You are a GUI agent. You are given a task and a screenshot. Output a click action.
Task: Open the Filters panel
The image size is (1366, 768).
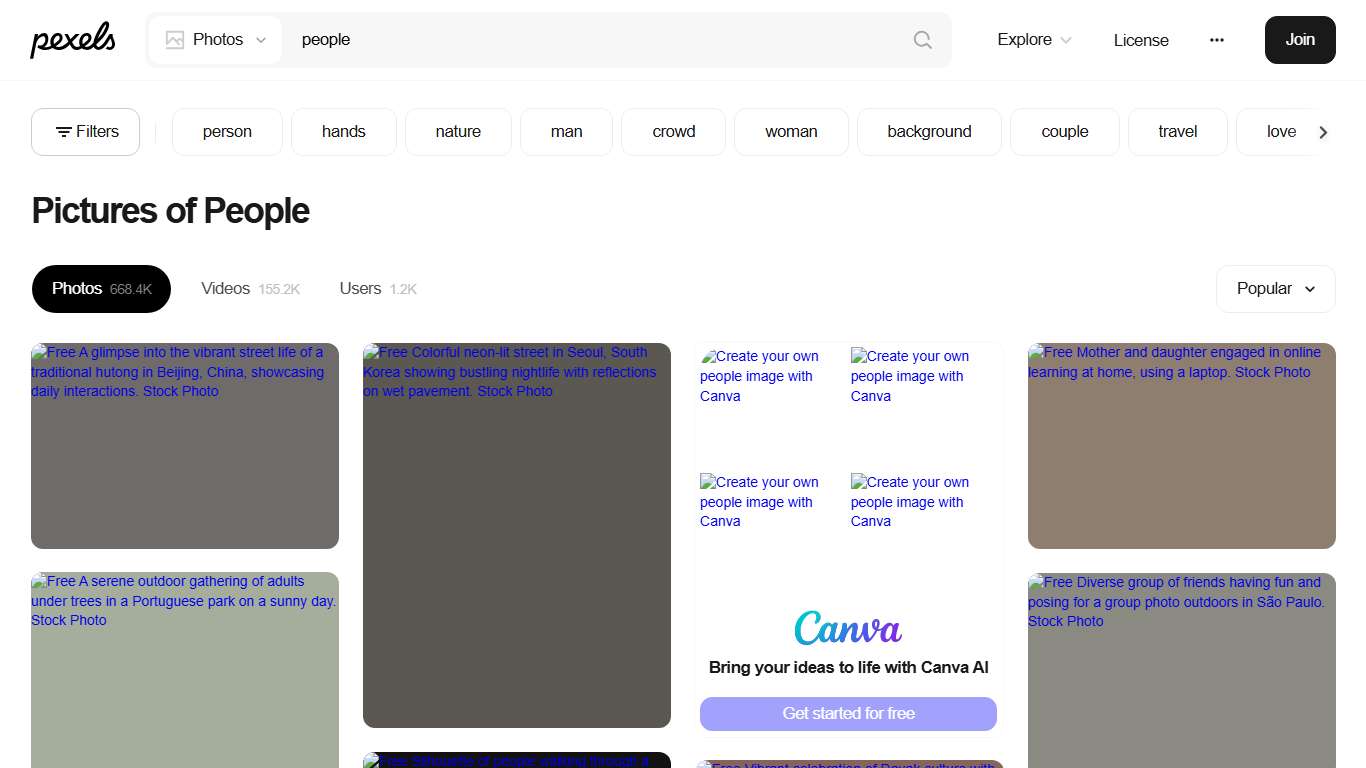click(x=86, y=132)
